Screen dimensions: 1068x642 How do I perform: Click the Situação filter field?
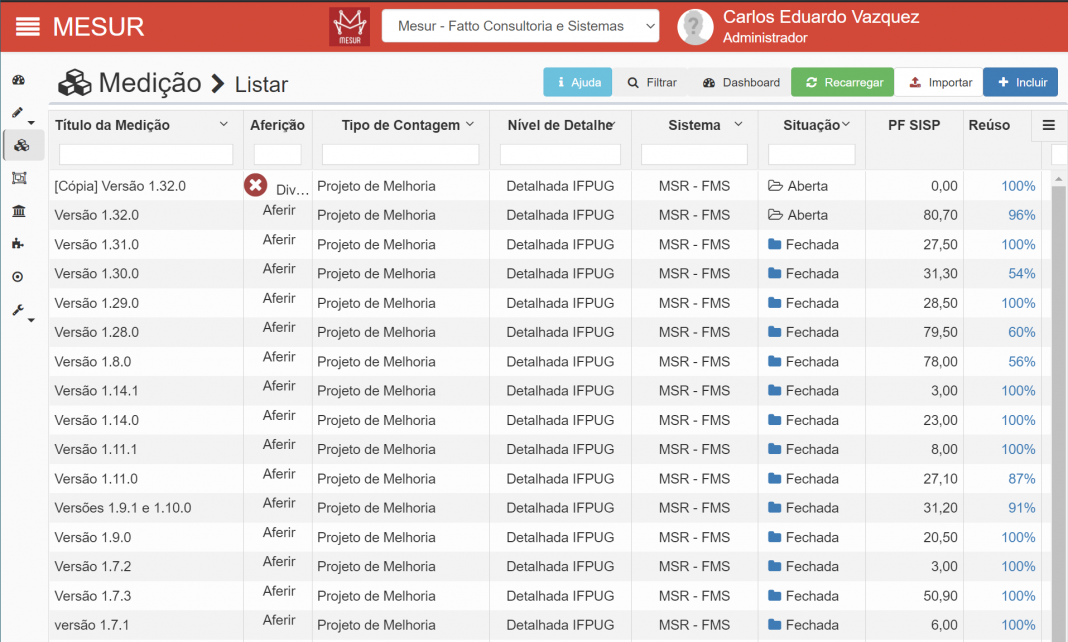(x=811, y=155)
